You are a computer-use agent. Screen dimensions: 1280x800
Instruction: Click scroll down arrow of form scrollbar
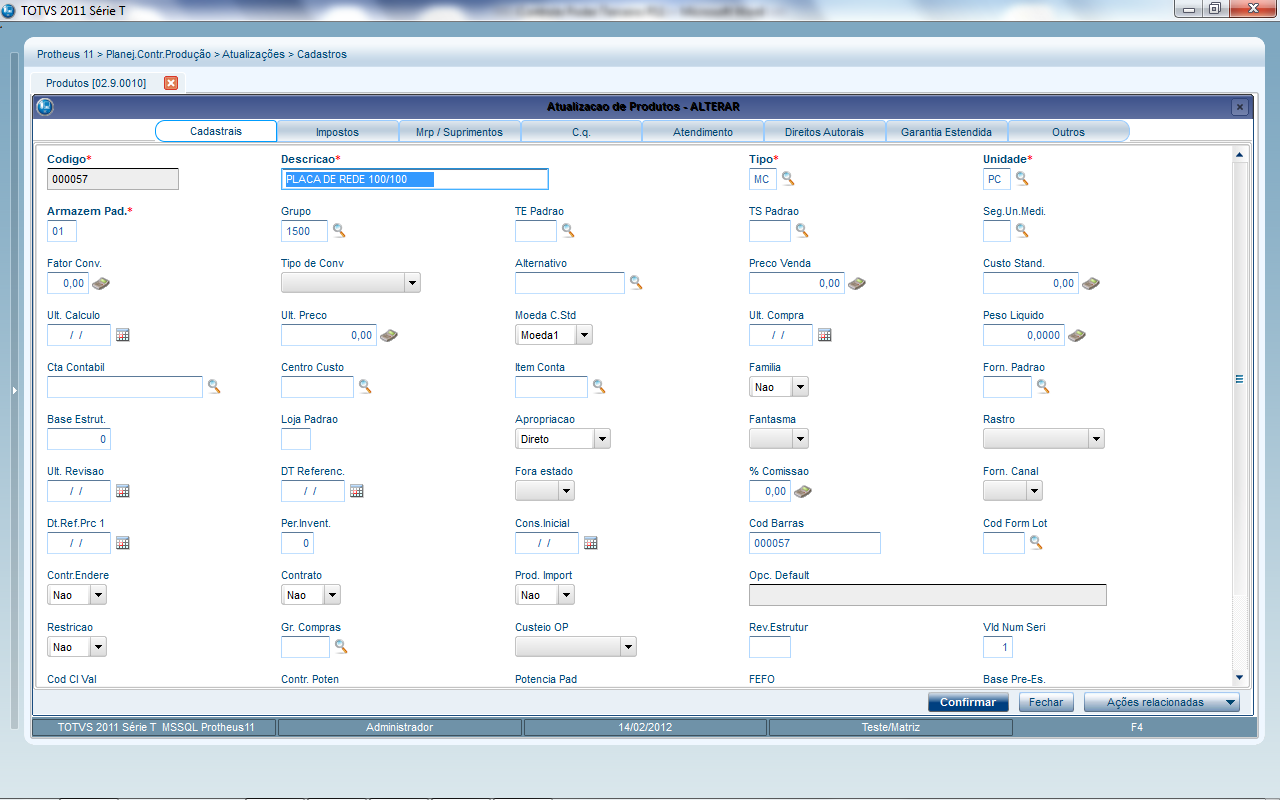[x=1239, y=677]
